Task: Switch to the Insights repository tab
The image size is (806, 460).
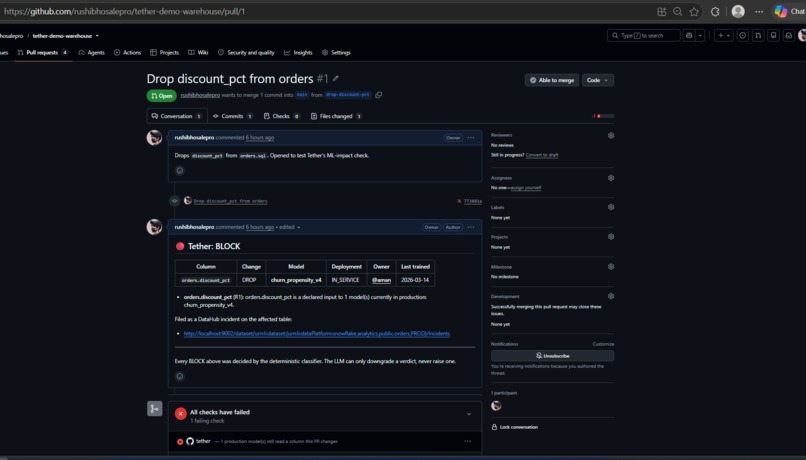Action: click(298, 52)
